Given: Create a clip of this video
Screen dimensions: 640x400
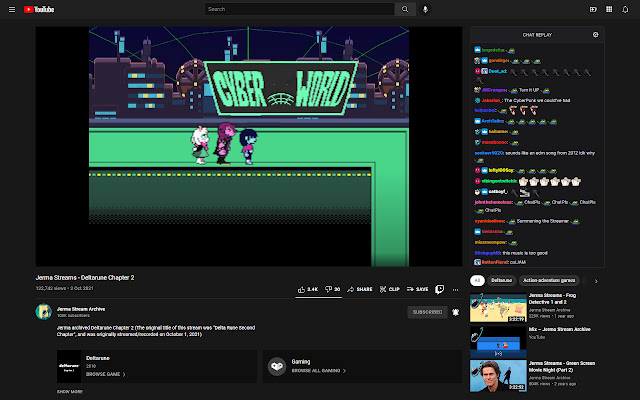Looking at the screenshot, I should (x=389, y=289).
